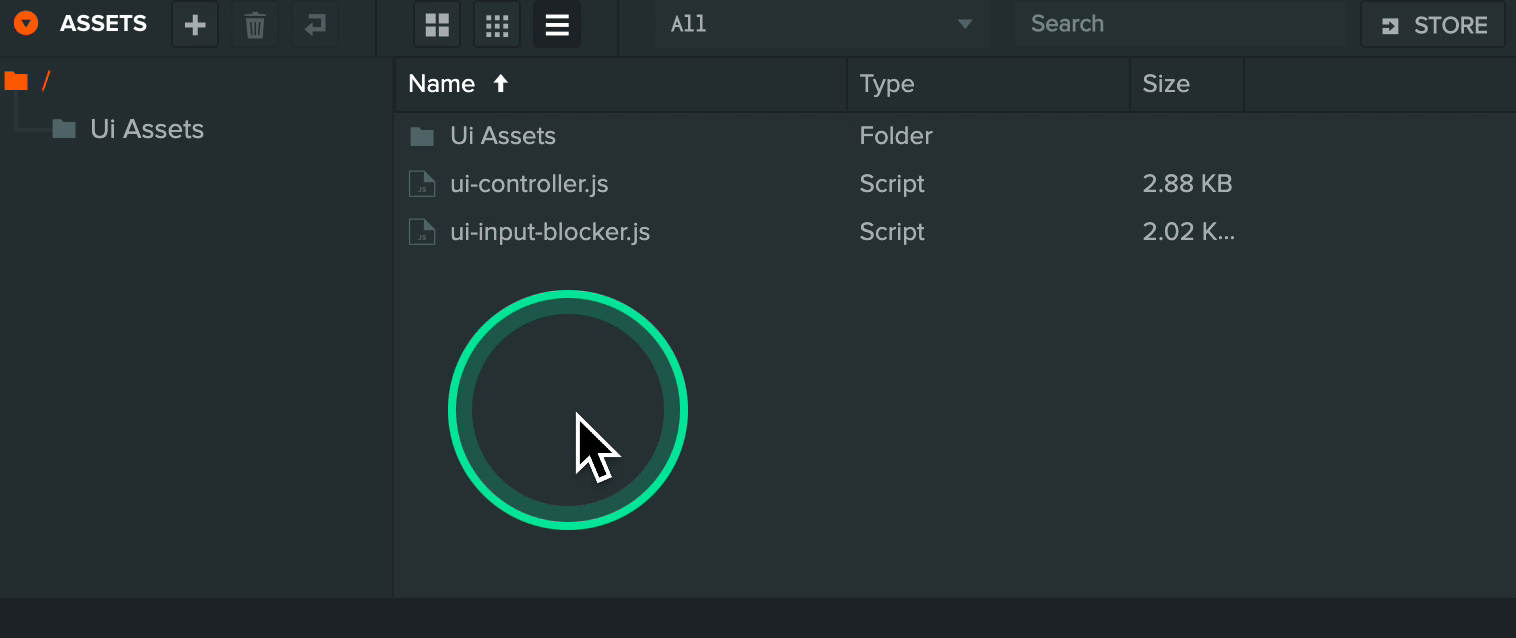
Task: Click the ui-controller.js file icon
Action: click(x=422, y=184)
